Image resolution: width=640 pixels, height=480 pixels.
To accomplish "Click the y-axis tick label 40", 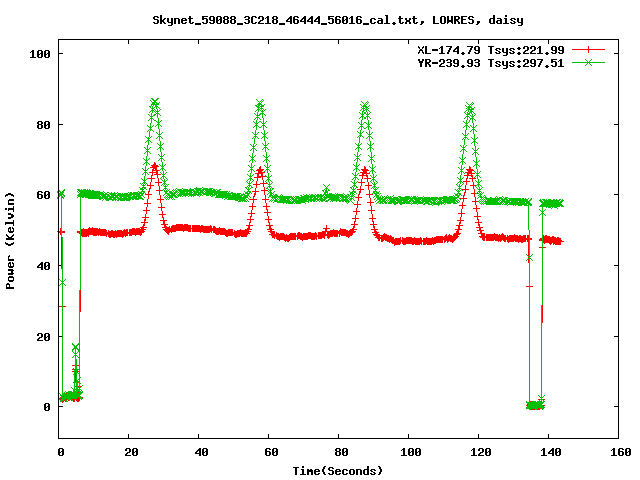I will 44,266.
